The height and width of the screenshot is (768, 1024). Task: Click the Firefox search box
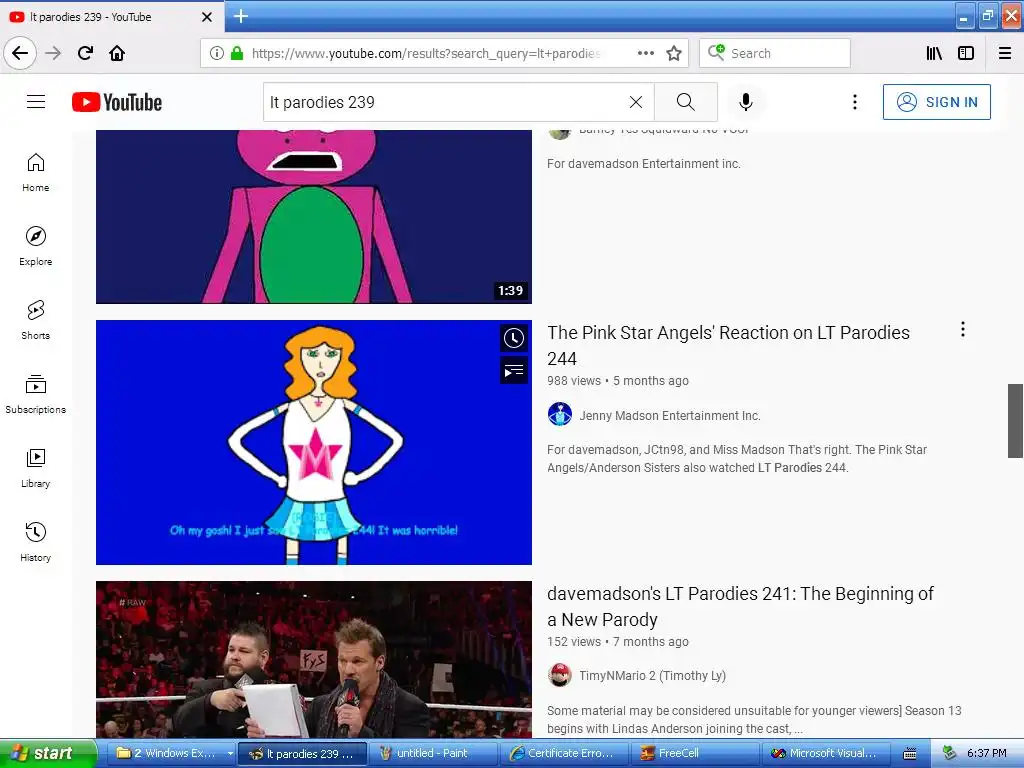coord(775,53)
